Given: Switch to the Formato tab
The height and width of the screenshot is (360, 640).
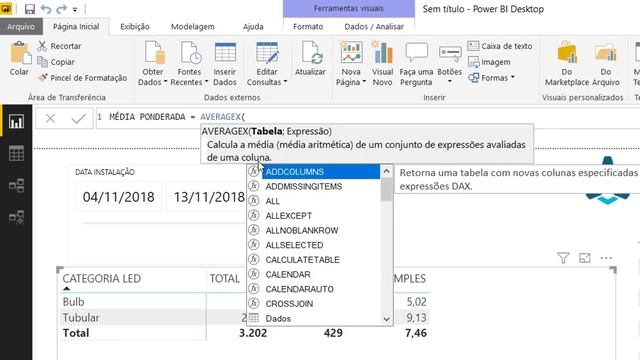Looking at the screenshot, I should (308, 27).
